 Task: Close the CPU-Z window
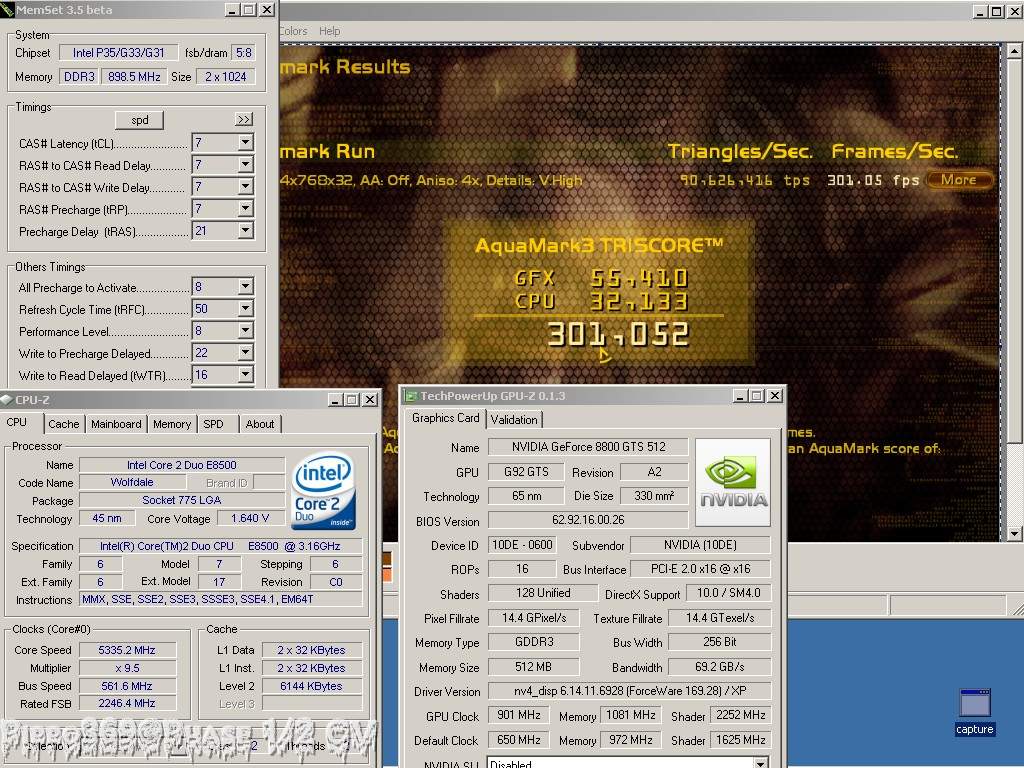pos(370,400)
